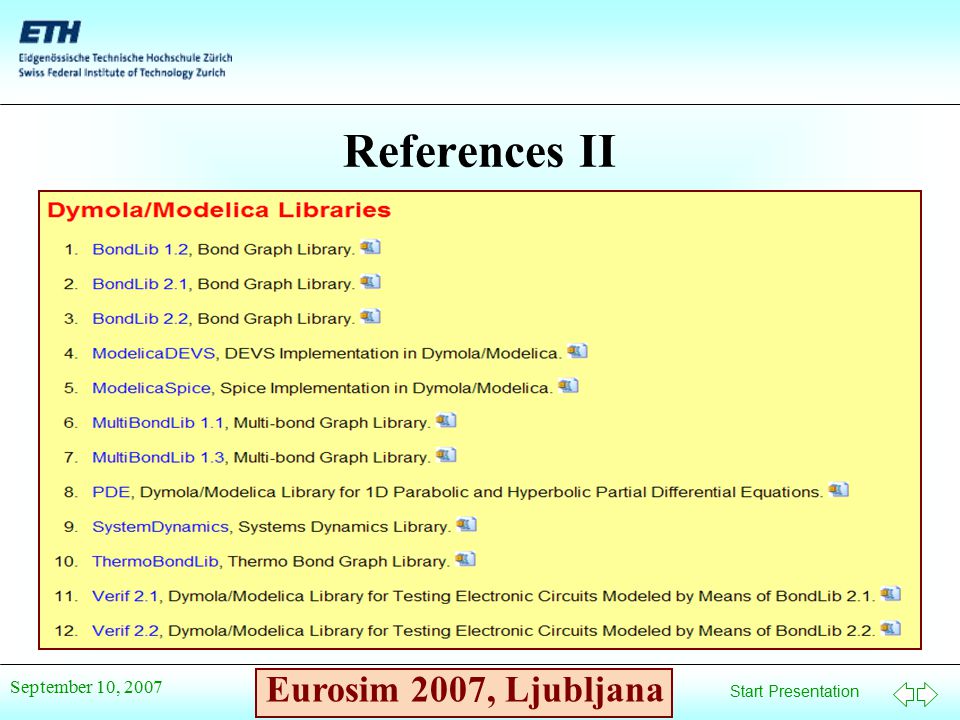Open the BondLib 1.2 link
This screenshot has width=960, height=720.
(x=140, y=250)
